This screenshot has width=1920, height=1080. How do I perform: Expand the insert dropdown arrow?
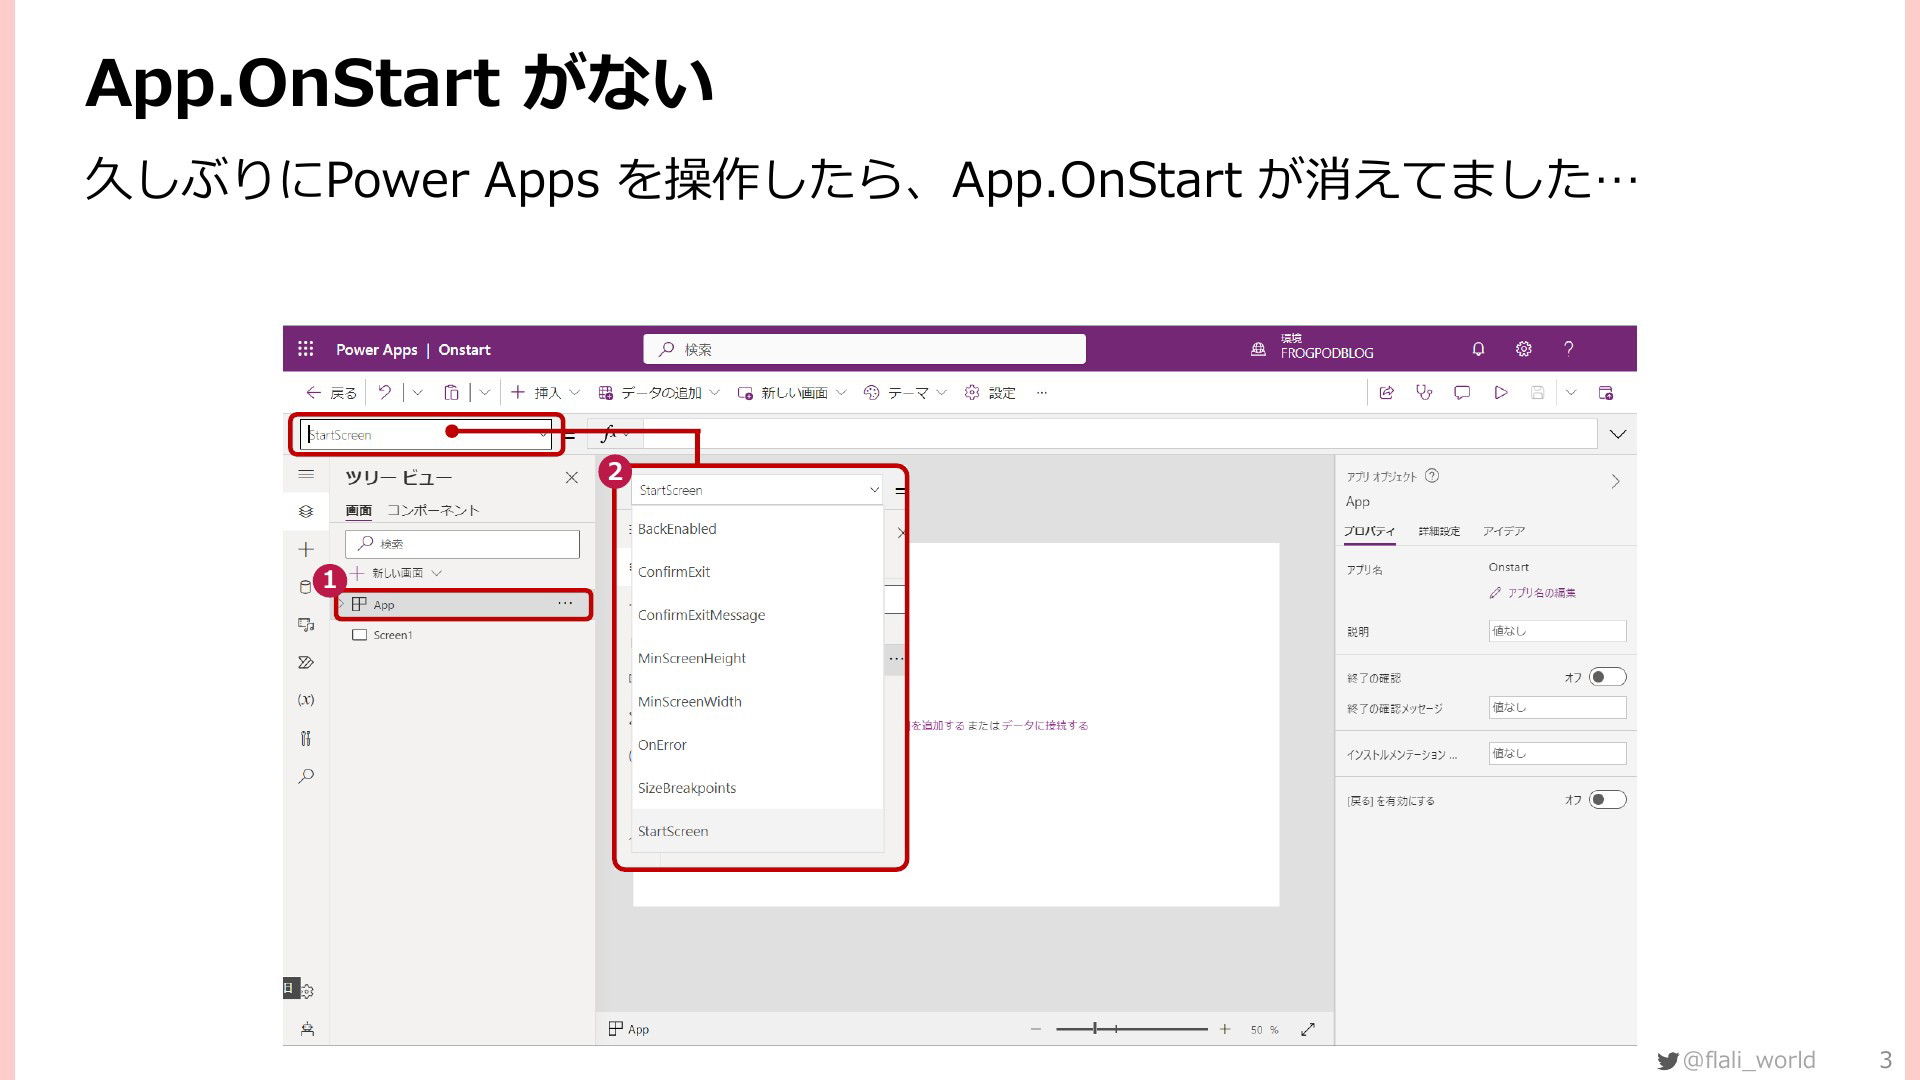[x=575, y=393]
